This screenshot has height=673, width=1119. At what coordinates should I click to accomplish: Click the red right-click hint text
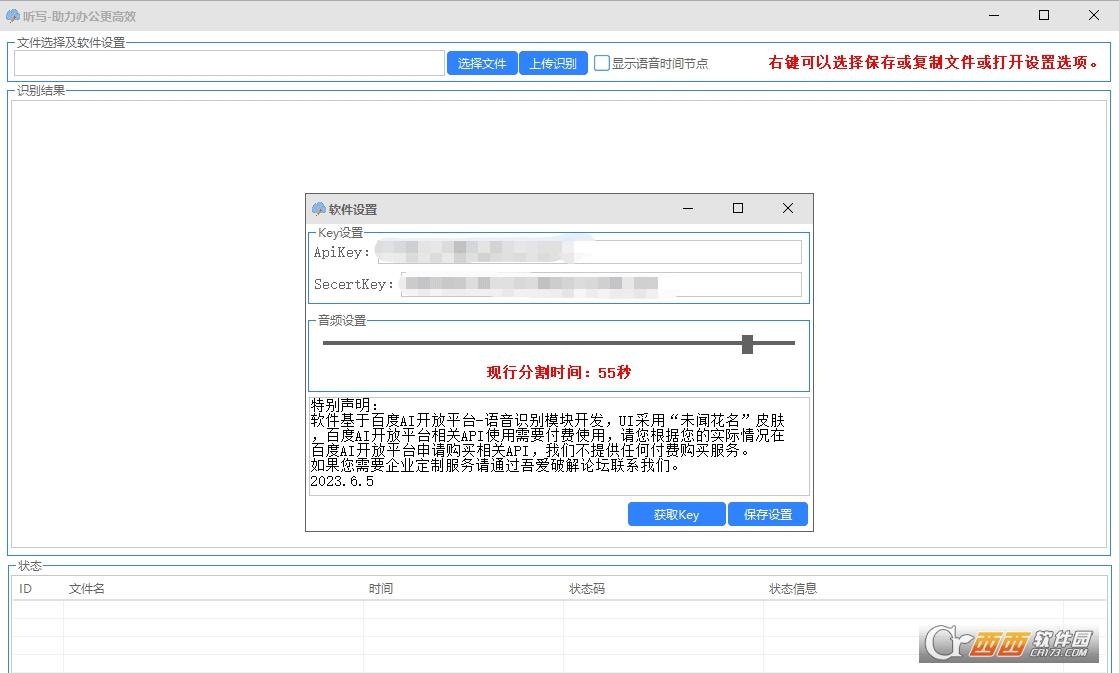click(x=933, y=63)
